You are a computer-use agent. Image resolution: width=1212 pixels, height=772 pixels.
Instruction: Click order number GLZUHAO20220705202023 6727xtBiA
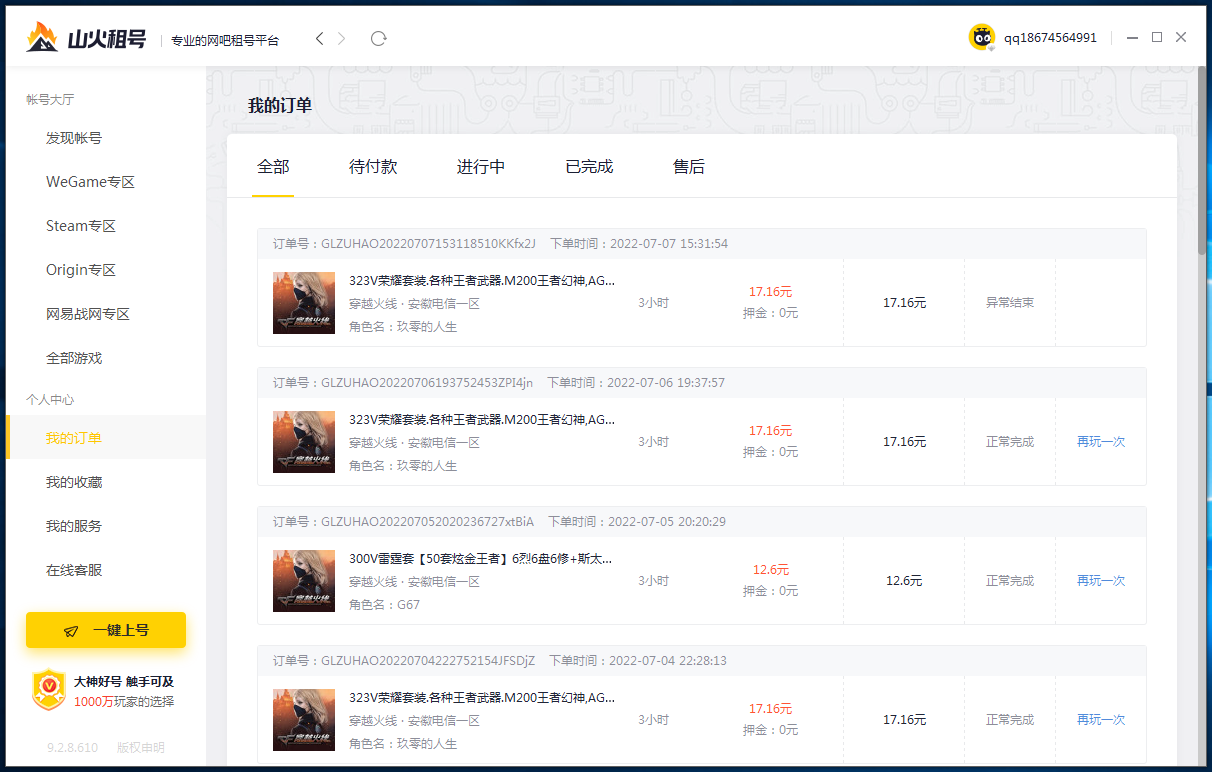pos(427,522)
